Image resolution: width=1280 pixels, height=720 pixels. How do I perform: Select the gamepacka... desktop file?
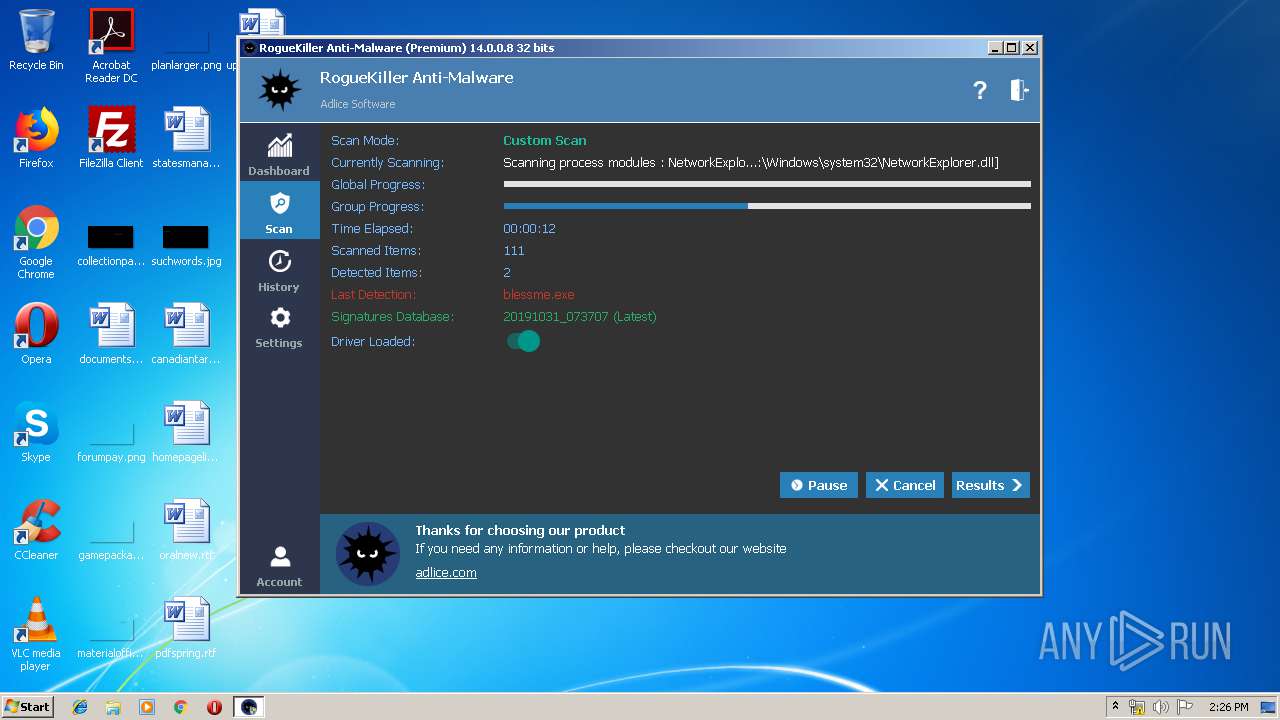click(111, 542)
